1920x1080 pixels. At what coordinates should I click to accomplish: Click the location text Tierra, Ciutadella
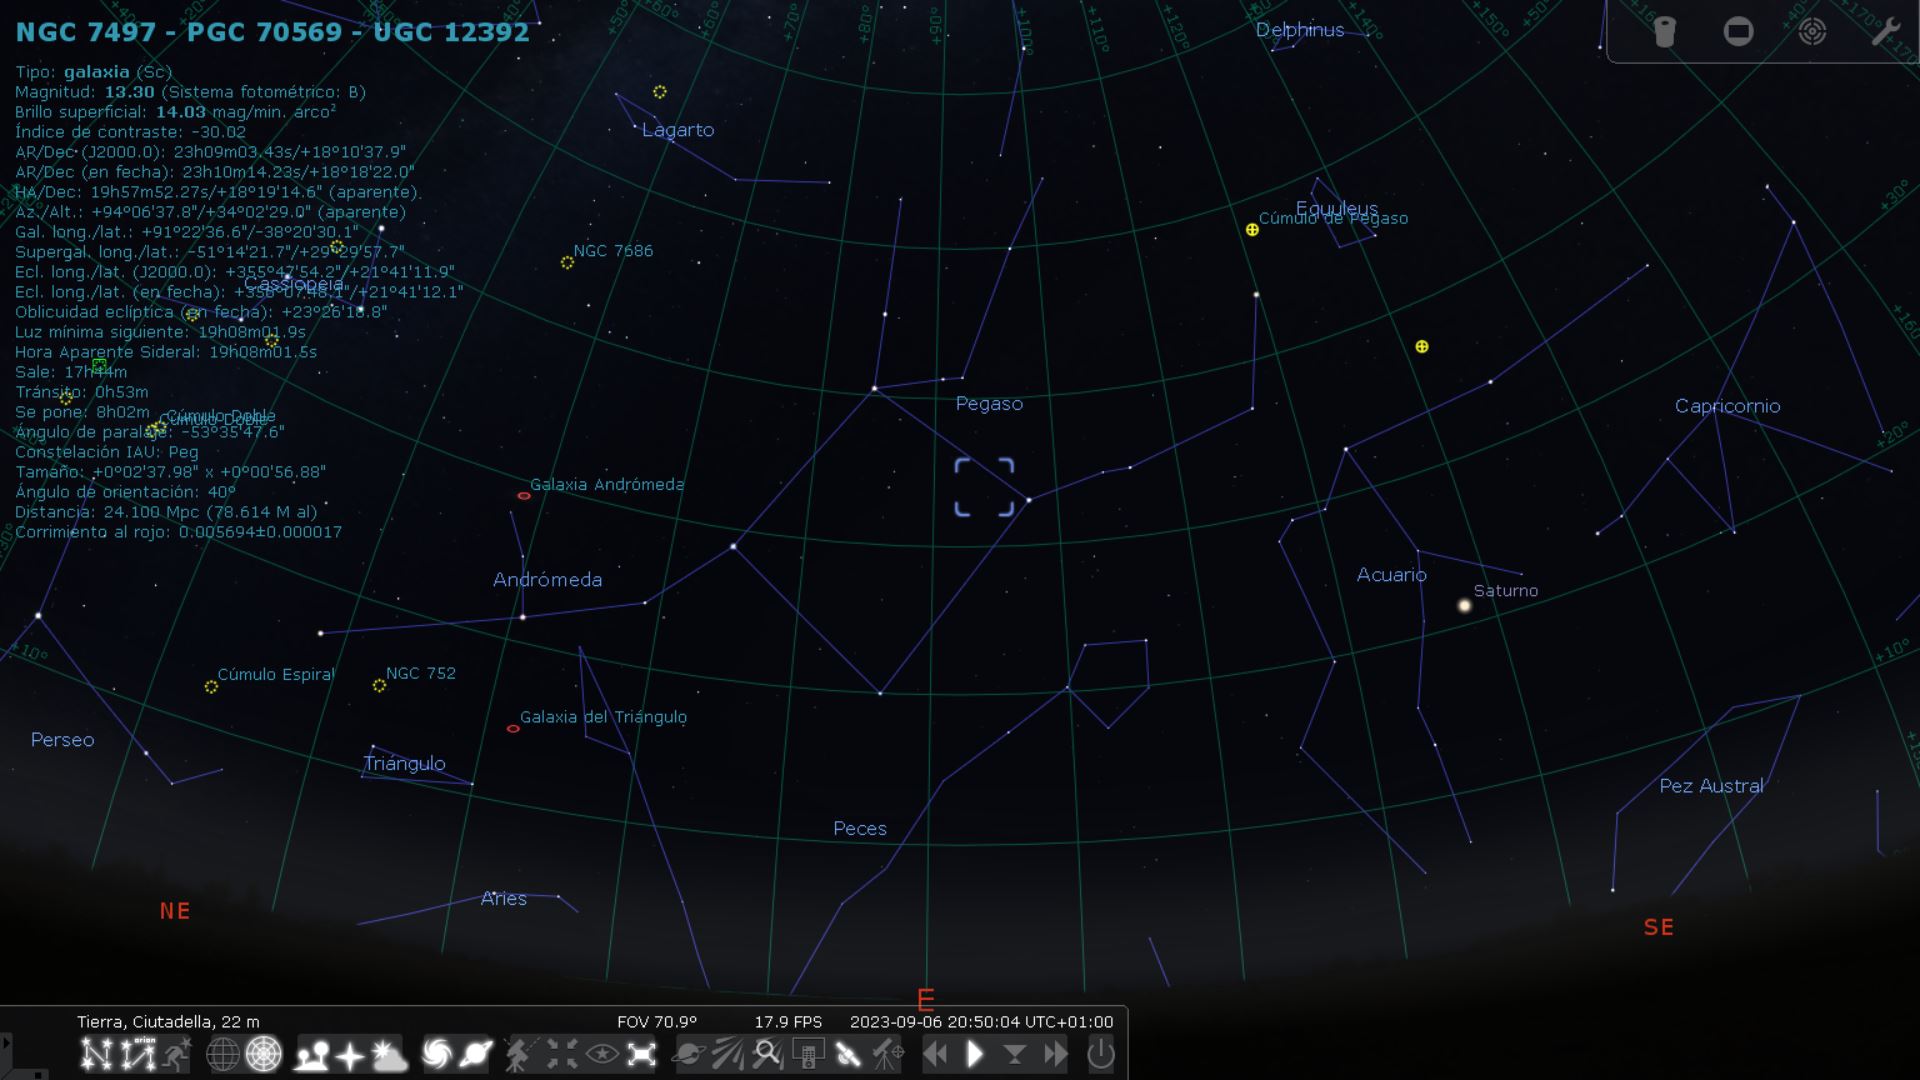coord(168,1022)
